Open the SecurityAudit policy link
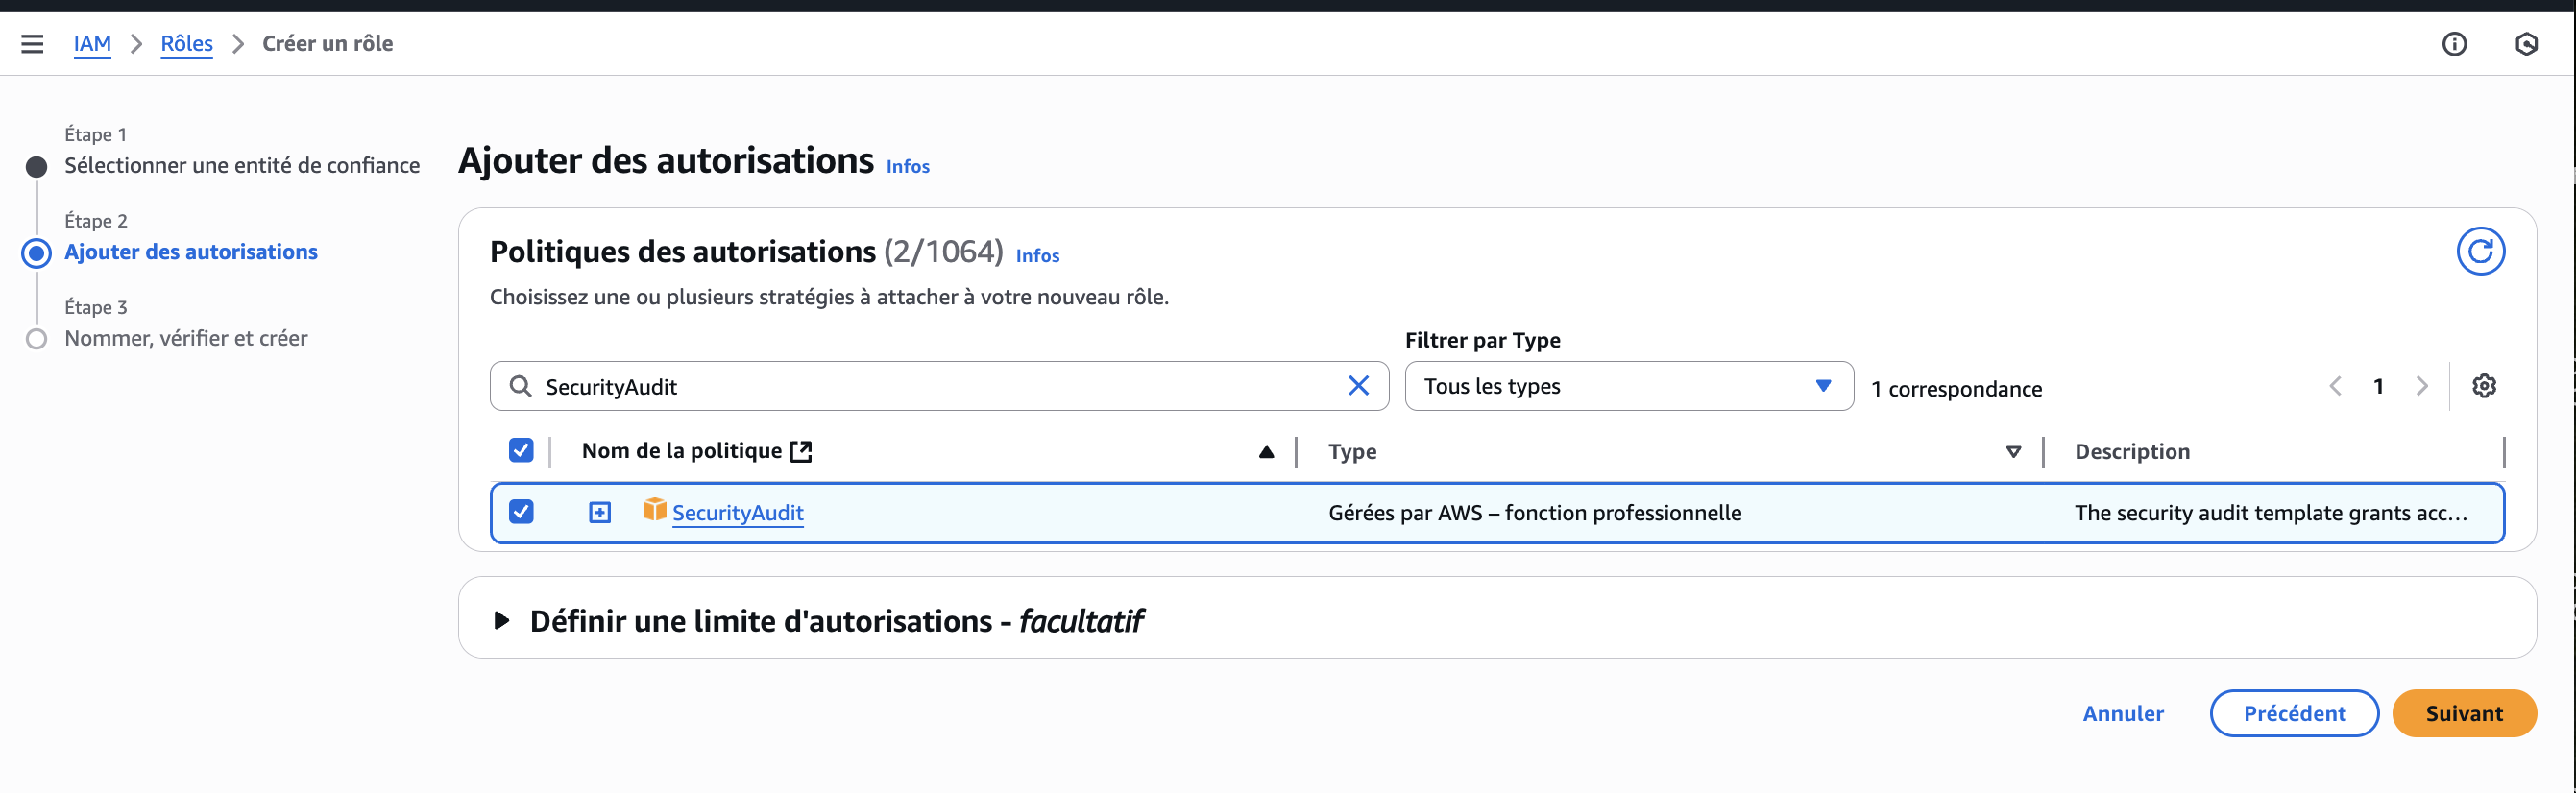 point(737,513)
